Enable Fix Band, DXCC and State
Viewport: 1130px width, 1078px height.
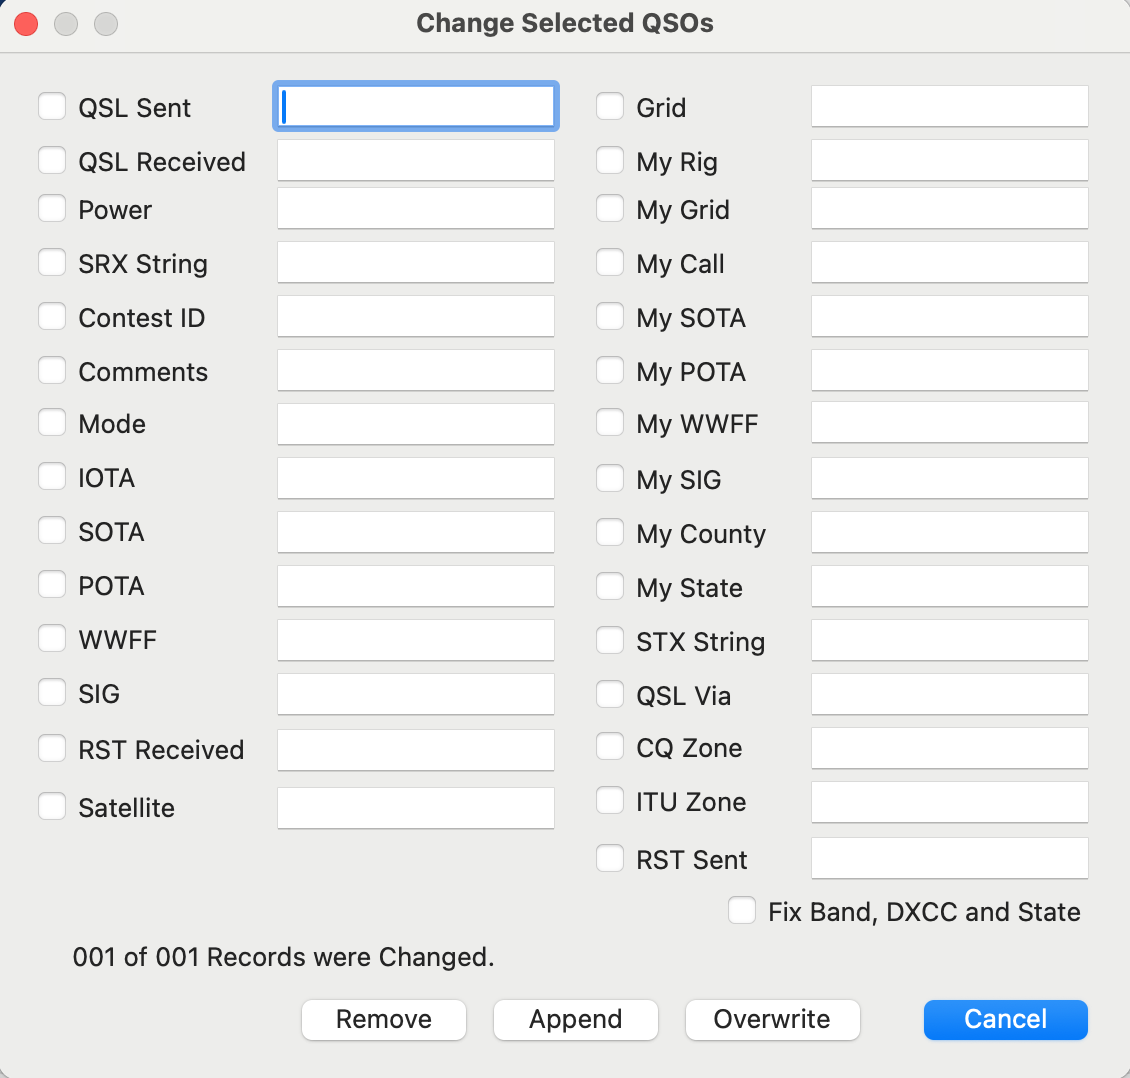point(741,910)
